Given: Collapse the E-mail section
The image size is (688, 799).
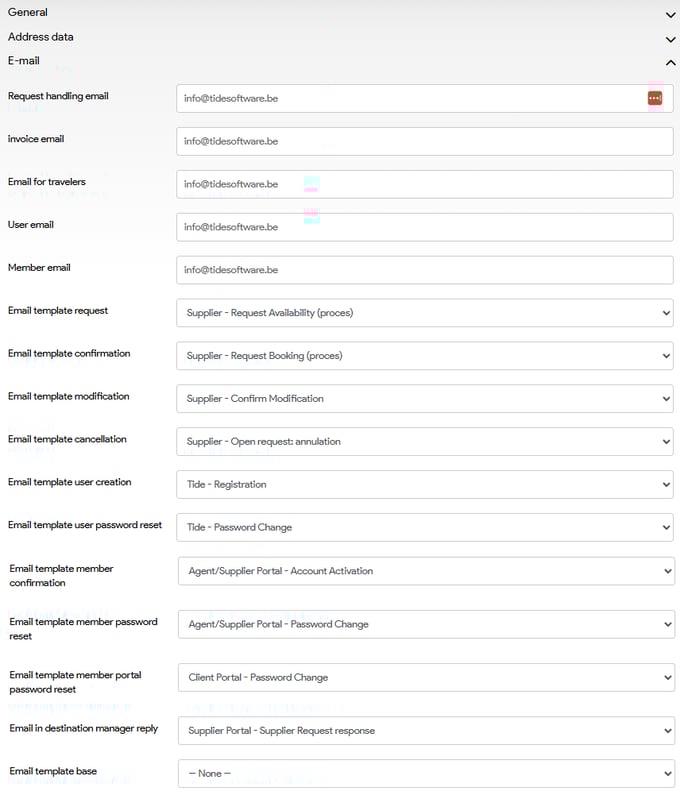Looking at the screenshot, I should point(670,62).
